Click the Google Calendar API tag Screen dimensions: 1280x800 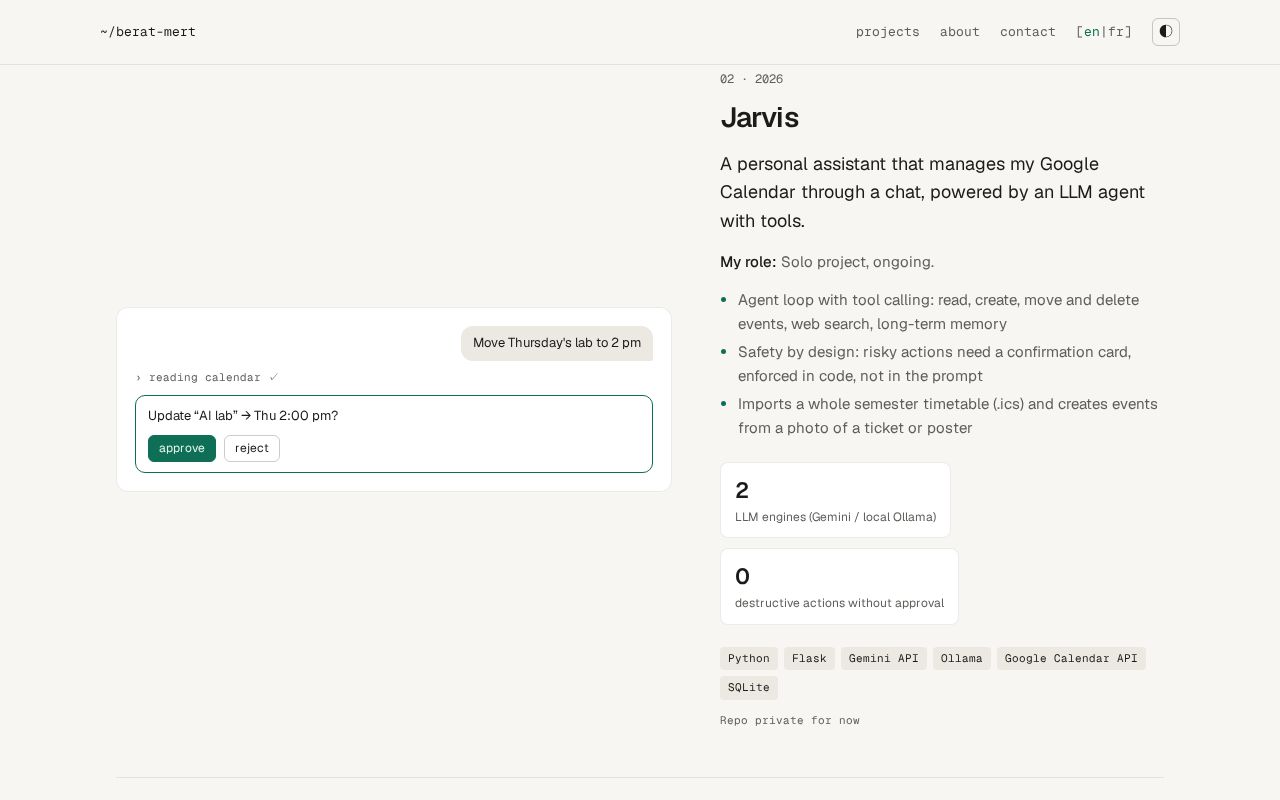point(1071,659)
